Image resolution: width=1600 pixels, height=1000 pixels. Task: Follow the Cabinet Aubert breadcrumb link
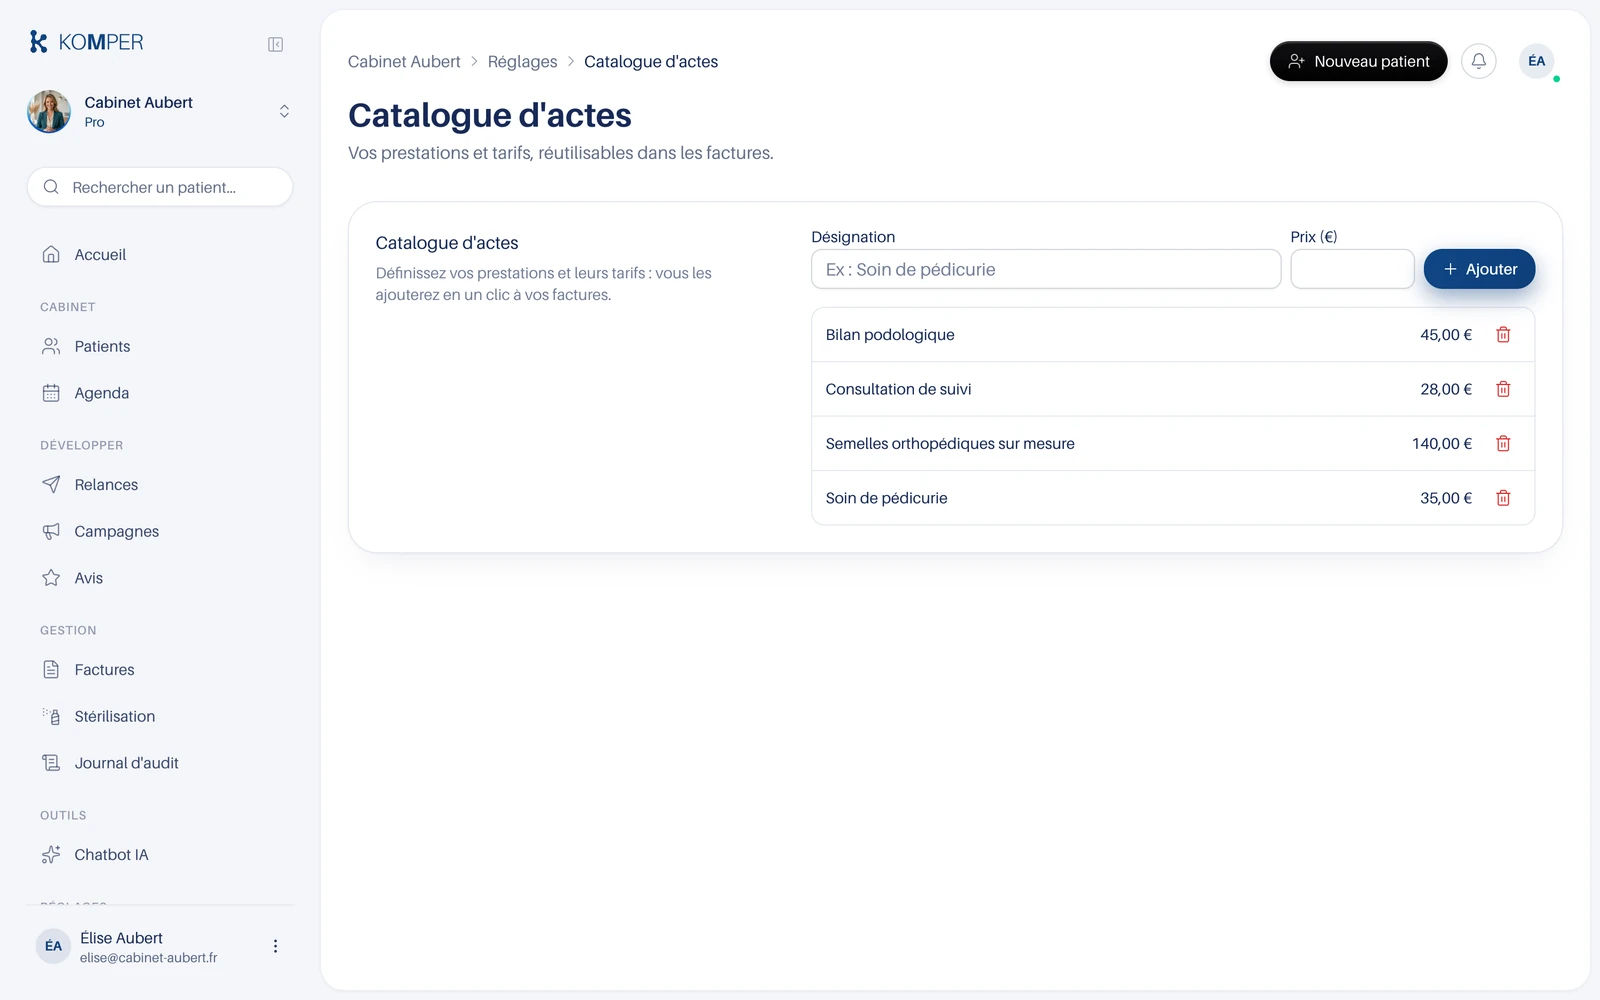pyautogui.click(x=404, y=62)
